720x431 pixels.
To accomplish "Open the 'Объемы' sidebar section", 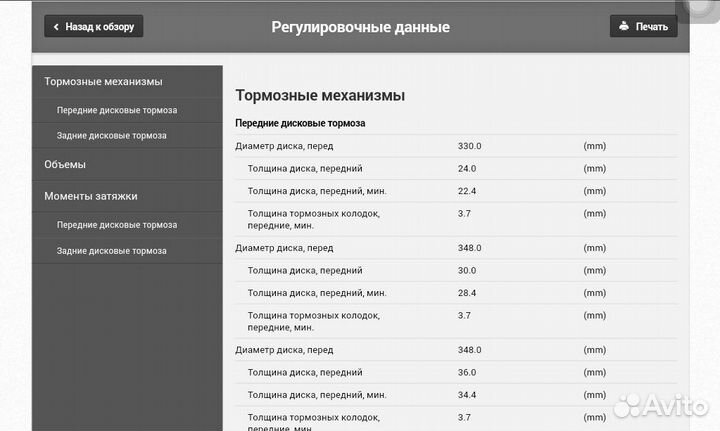I will tap(127, 164).
